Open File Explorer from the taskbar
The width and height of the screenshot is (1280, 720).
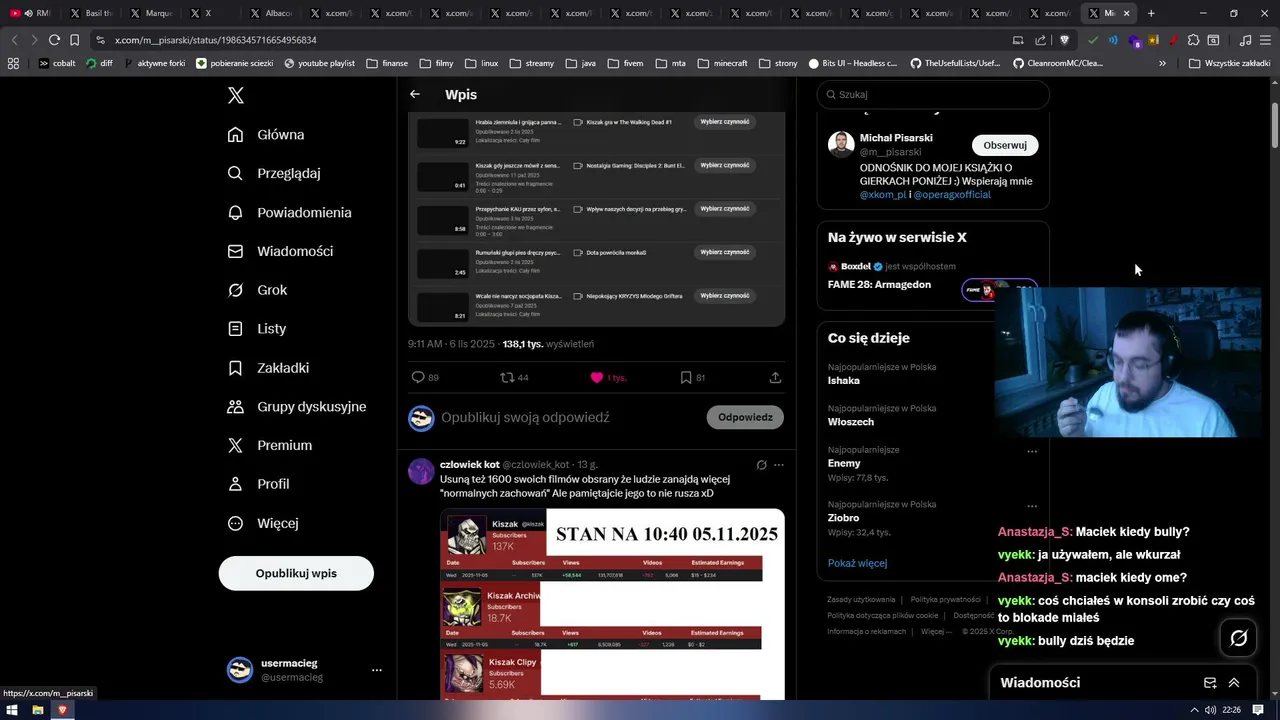(38, 710)
